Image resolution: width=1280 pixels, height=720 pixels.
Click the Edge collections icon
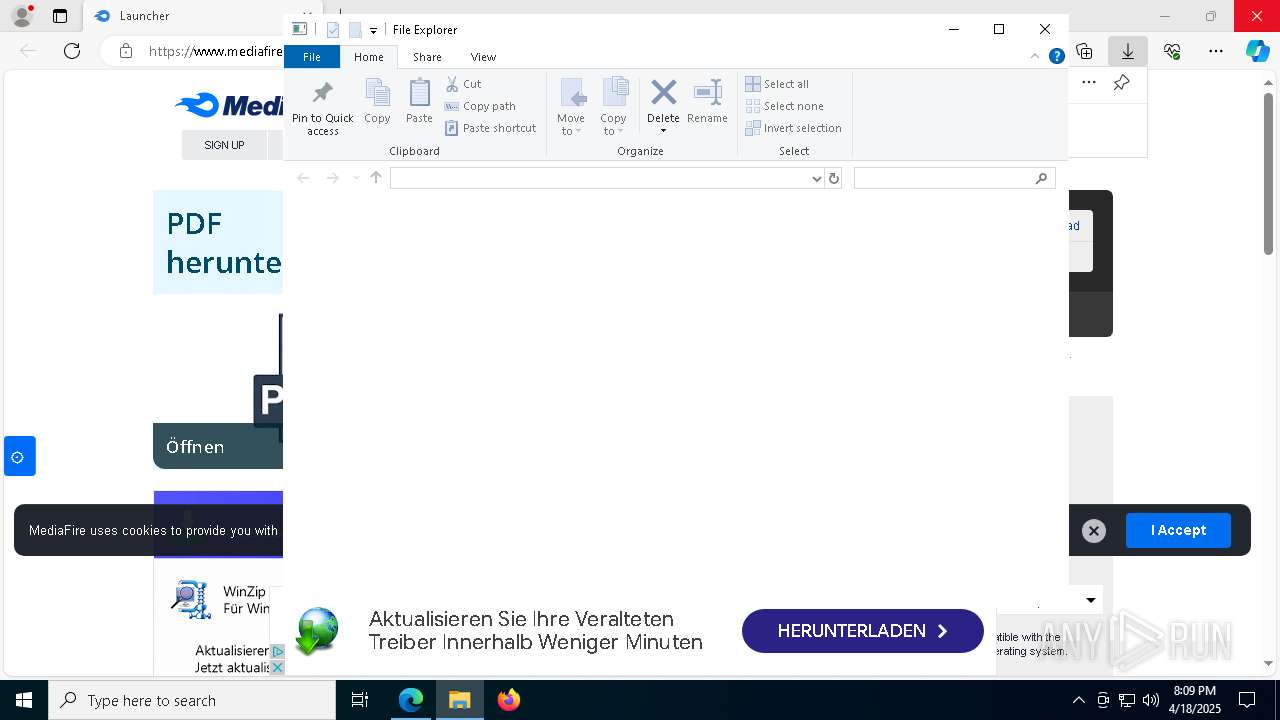pyautogui.click(x=1084, y=51)
